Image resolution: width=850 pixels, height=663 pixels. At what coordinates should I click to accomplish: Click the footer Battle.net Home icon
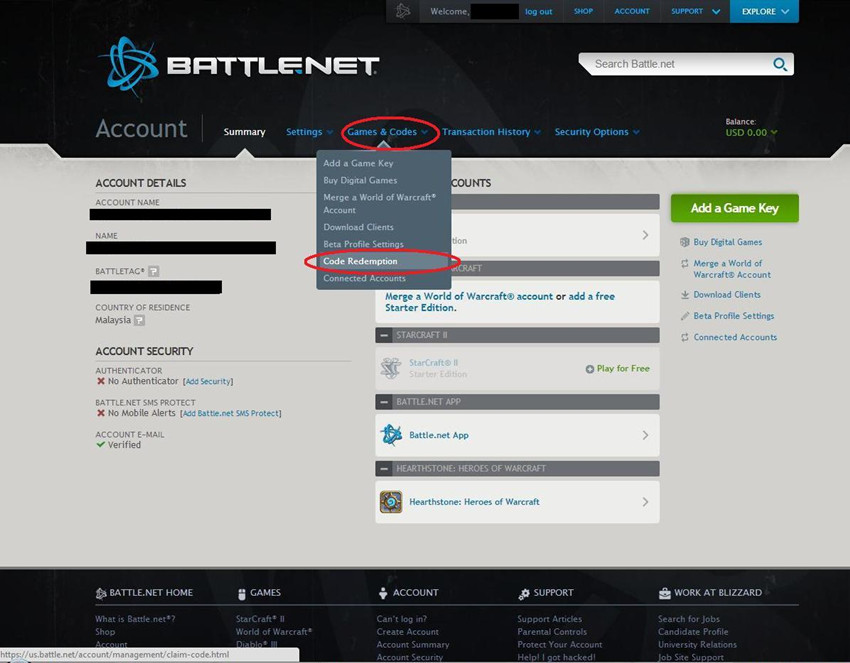(x=101, y=593)
